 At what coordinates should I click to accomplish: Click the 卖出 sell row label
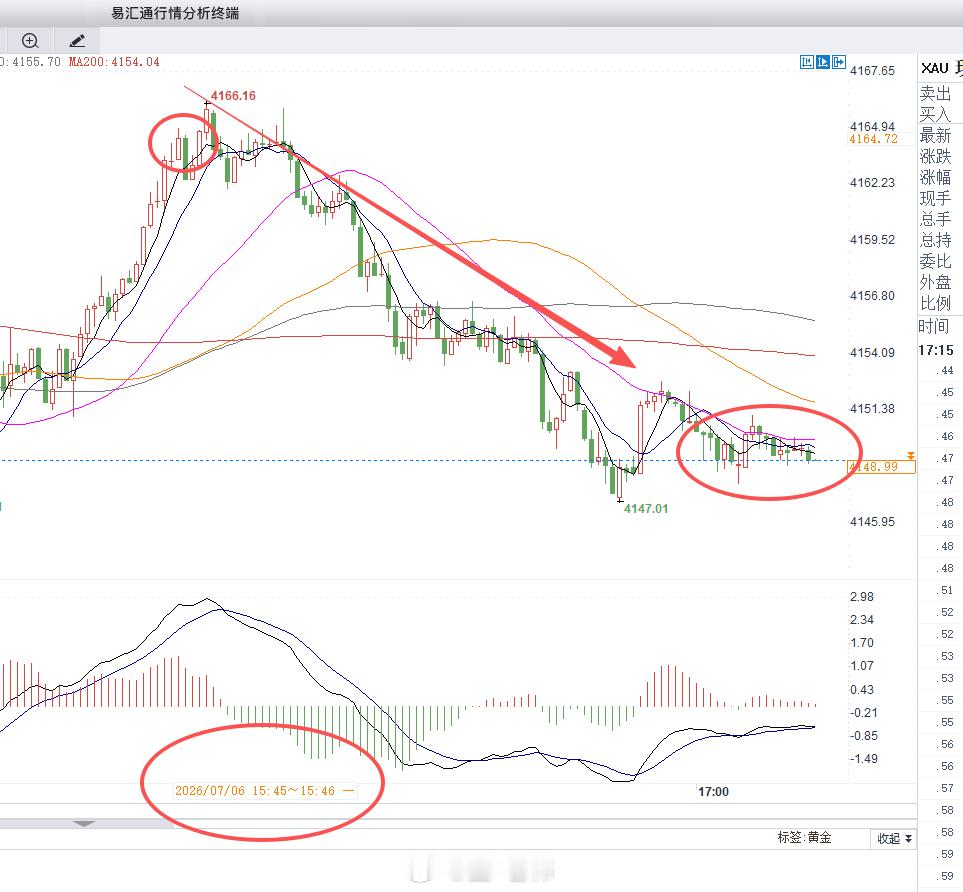935,93
